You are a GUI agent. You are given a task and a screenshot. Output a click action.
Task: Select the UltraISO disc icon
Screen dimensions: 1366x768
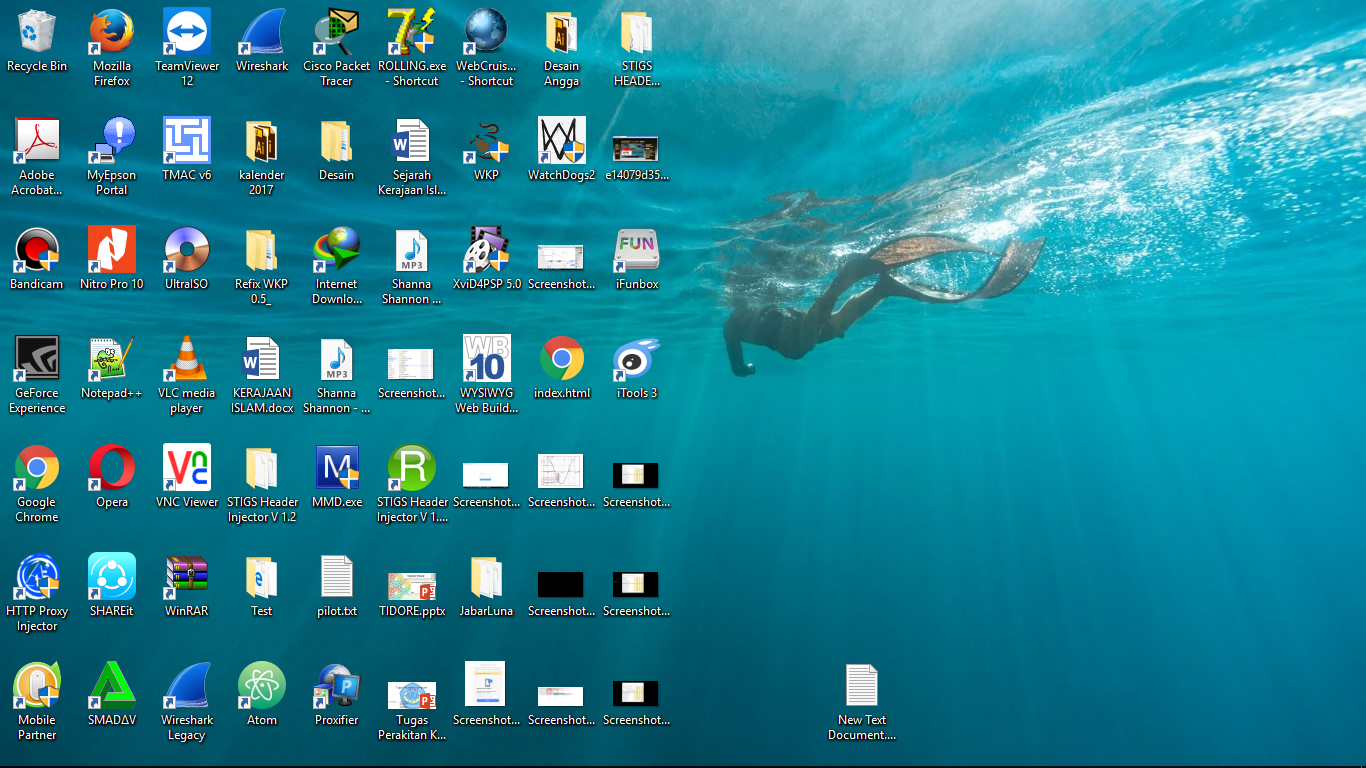187,250
